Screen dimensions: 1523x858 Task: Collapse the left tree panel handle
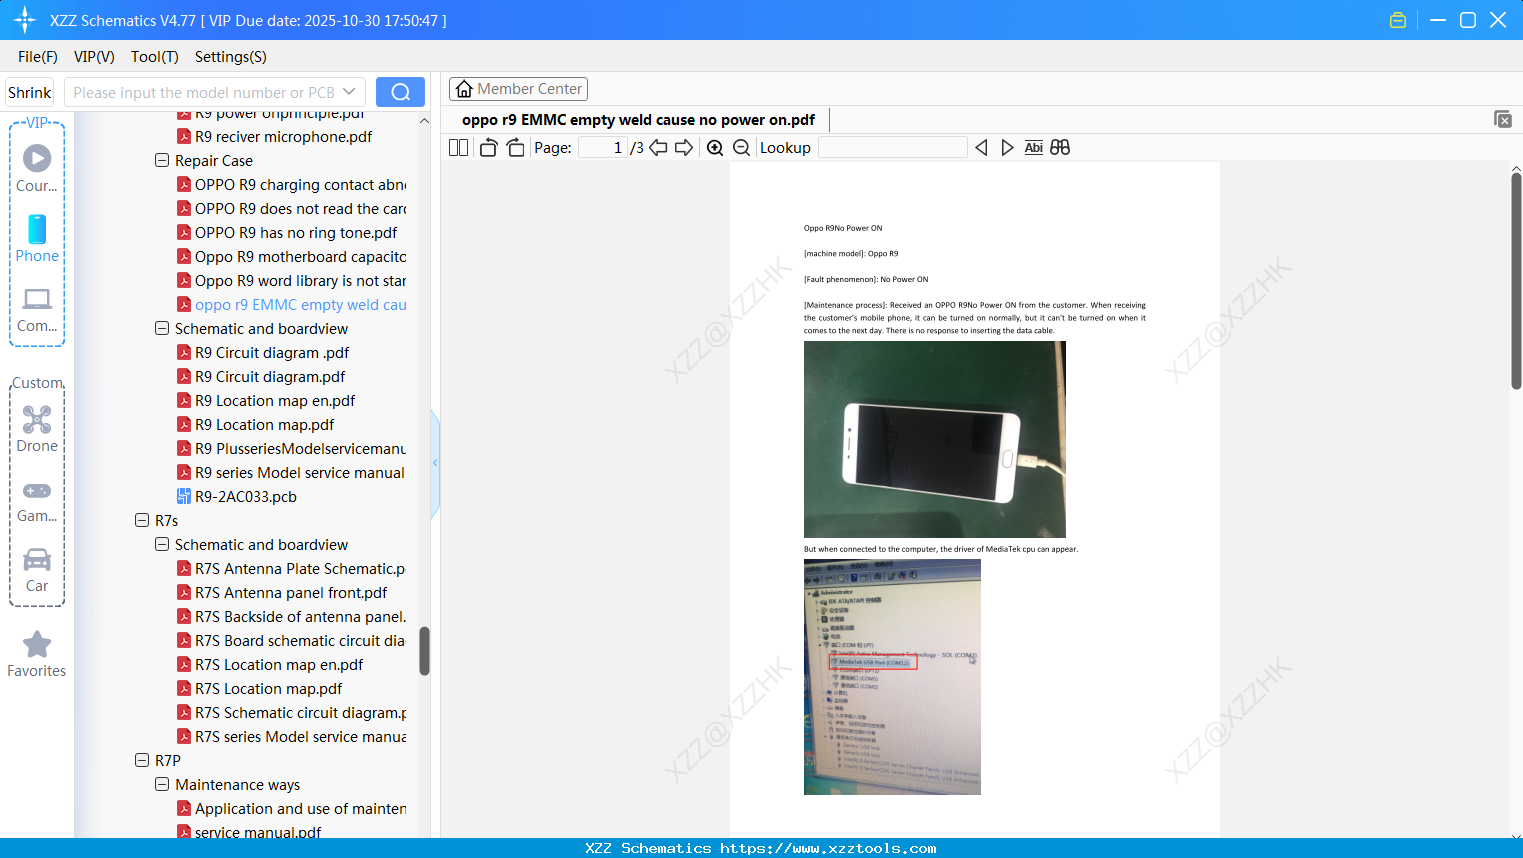click(x=435, y=463)
